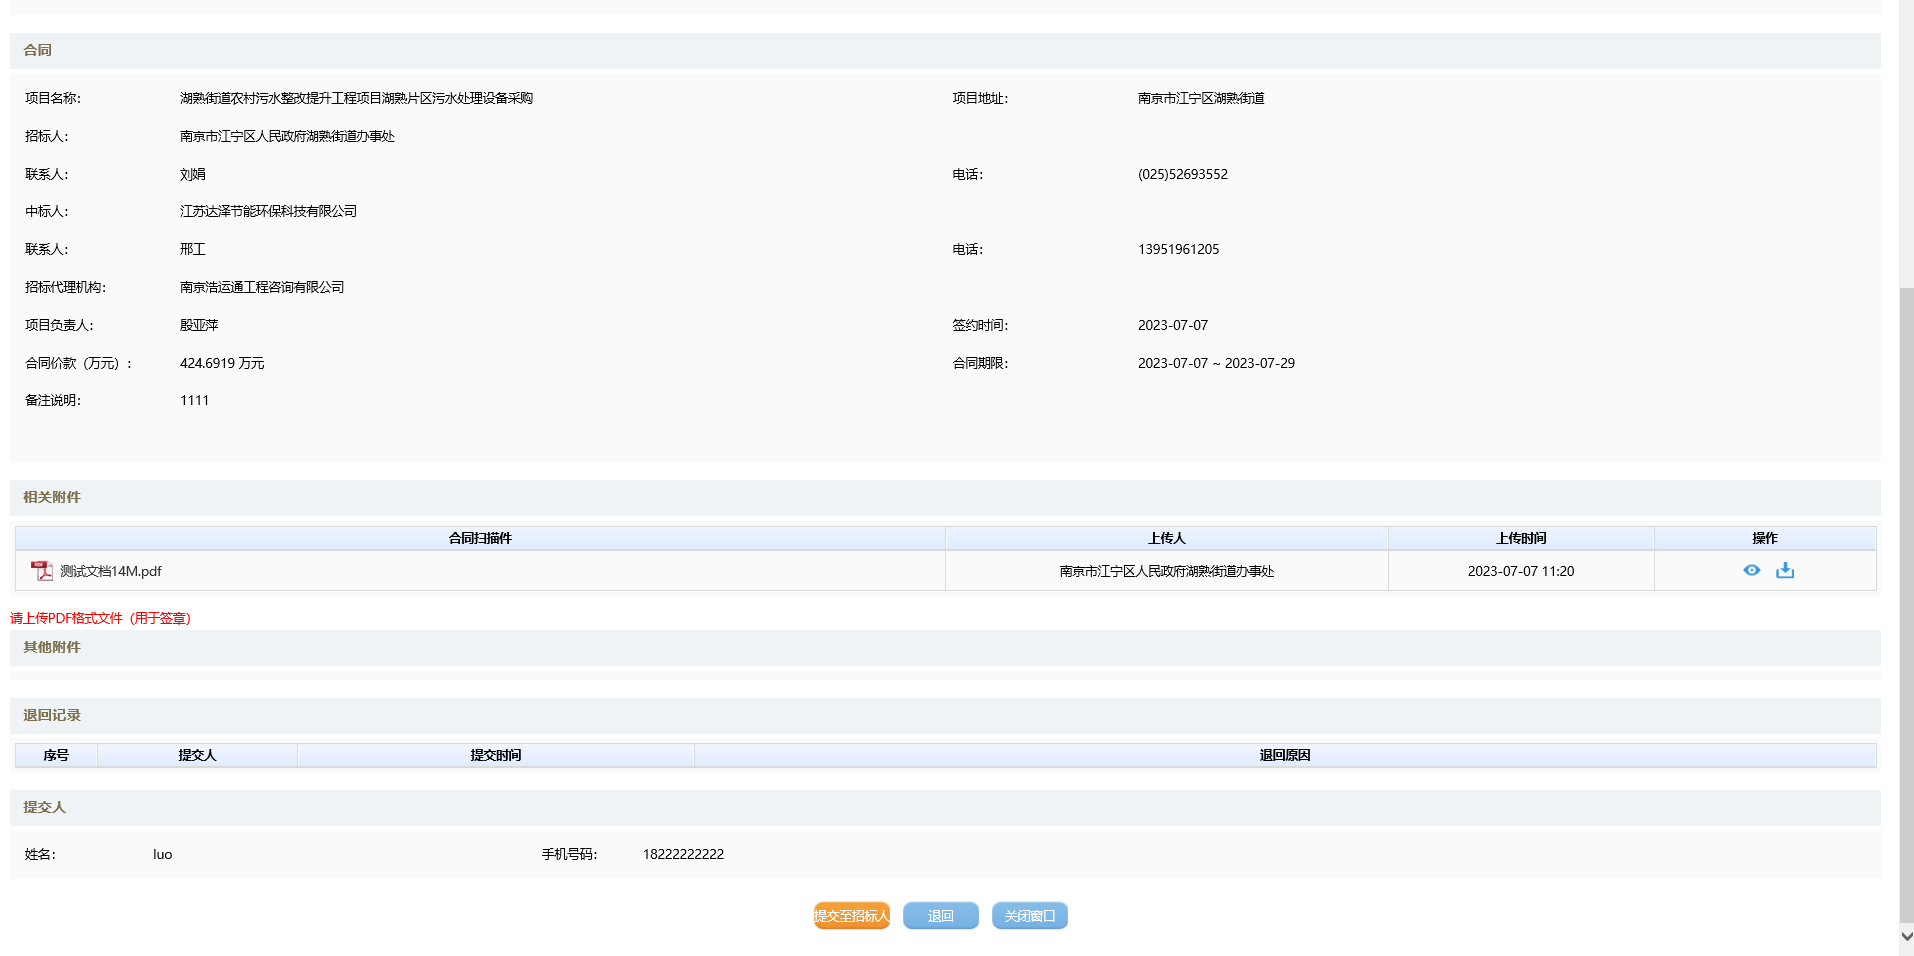Select remark value 1111
Image resolution: width=1914 pixels, height=956 pixels.
click(x=195, y=400)
